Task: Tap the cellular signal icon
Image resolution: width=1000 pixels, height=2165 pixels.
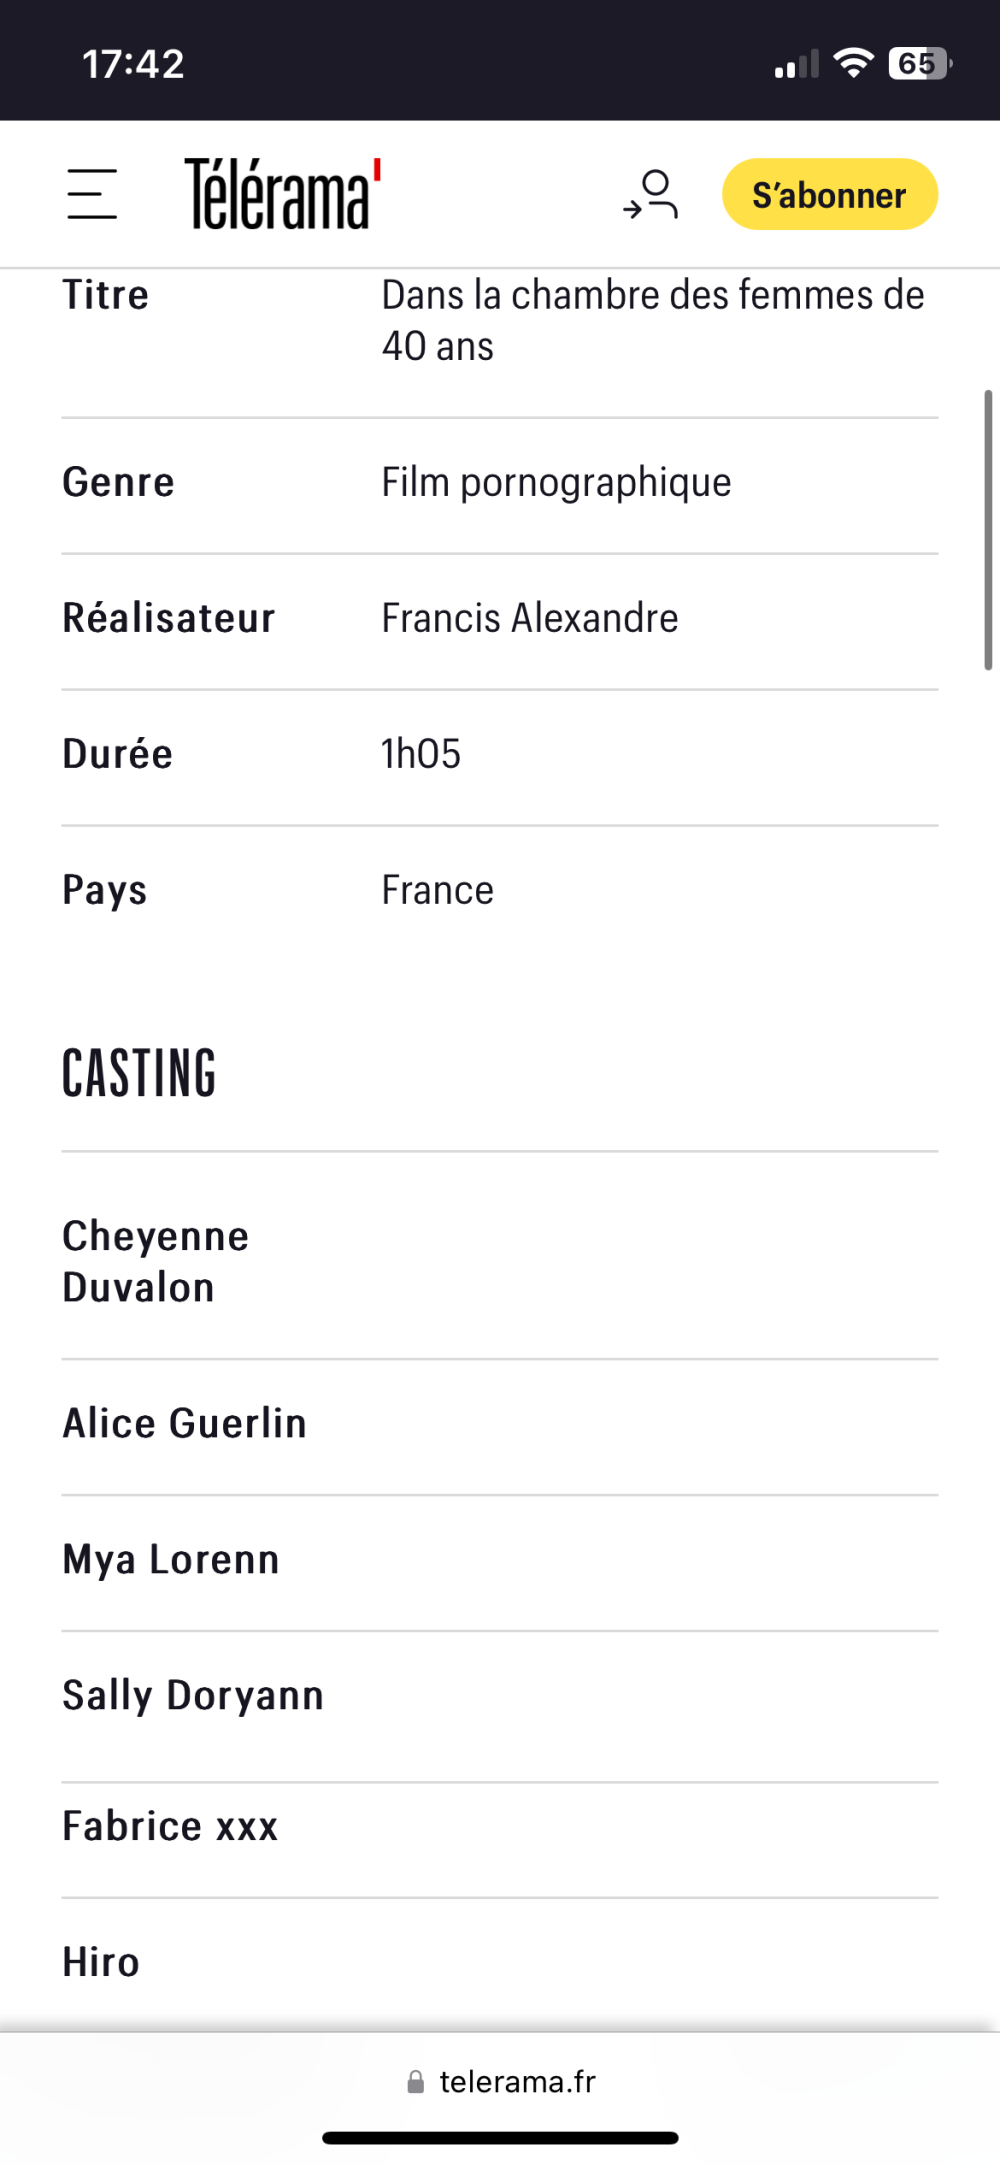Action: [797, 64]
